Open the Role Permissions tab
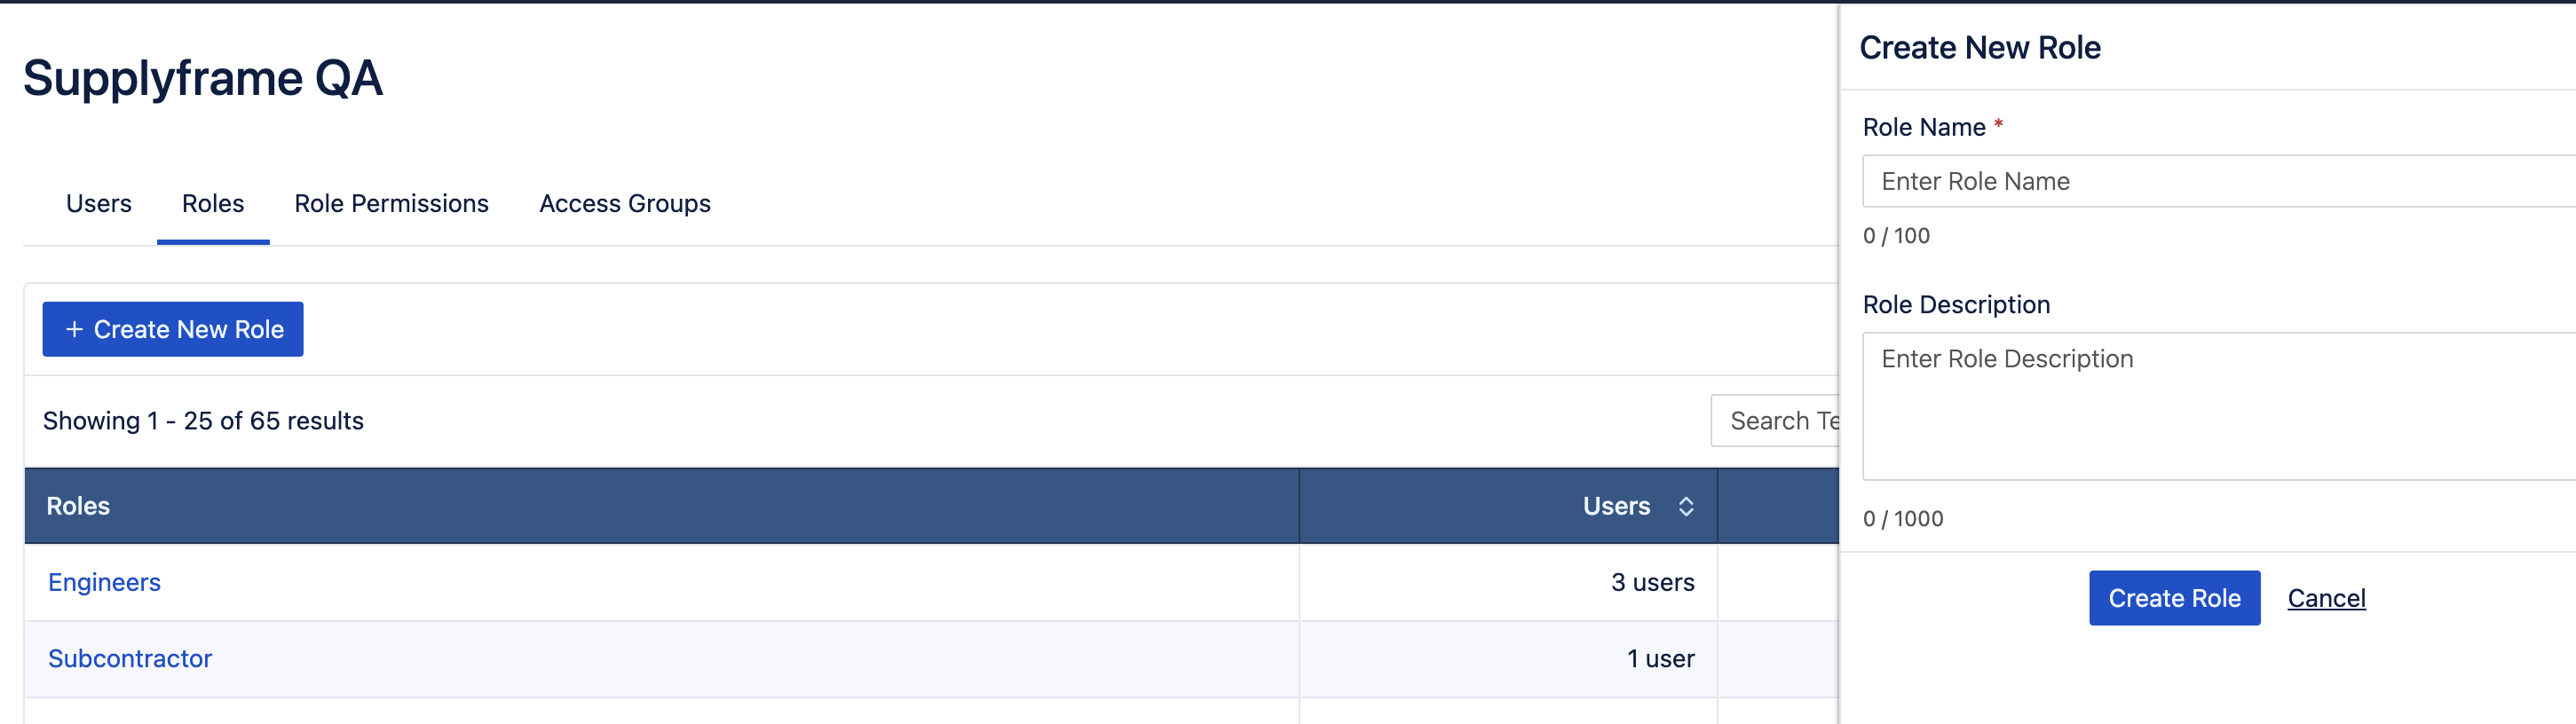The height and width of the screenshot is (724, 2576). click(391, 204)
